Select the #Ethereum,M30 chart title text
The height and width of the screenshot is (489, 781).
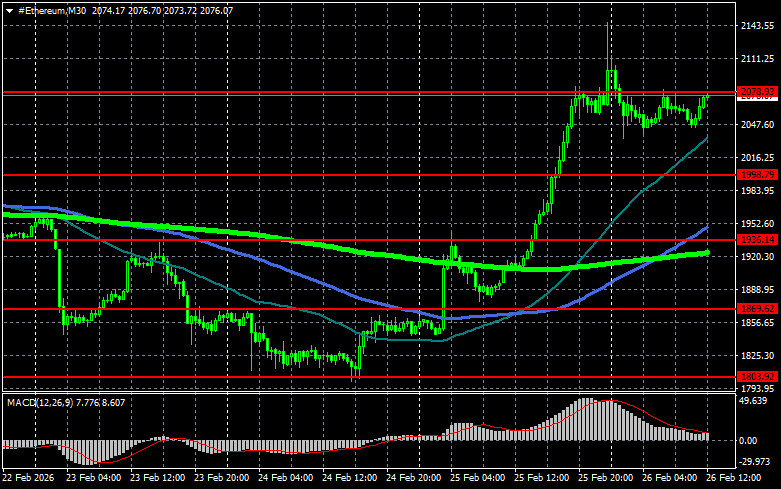pos(52,10)
